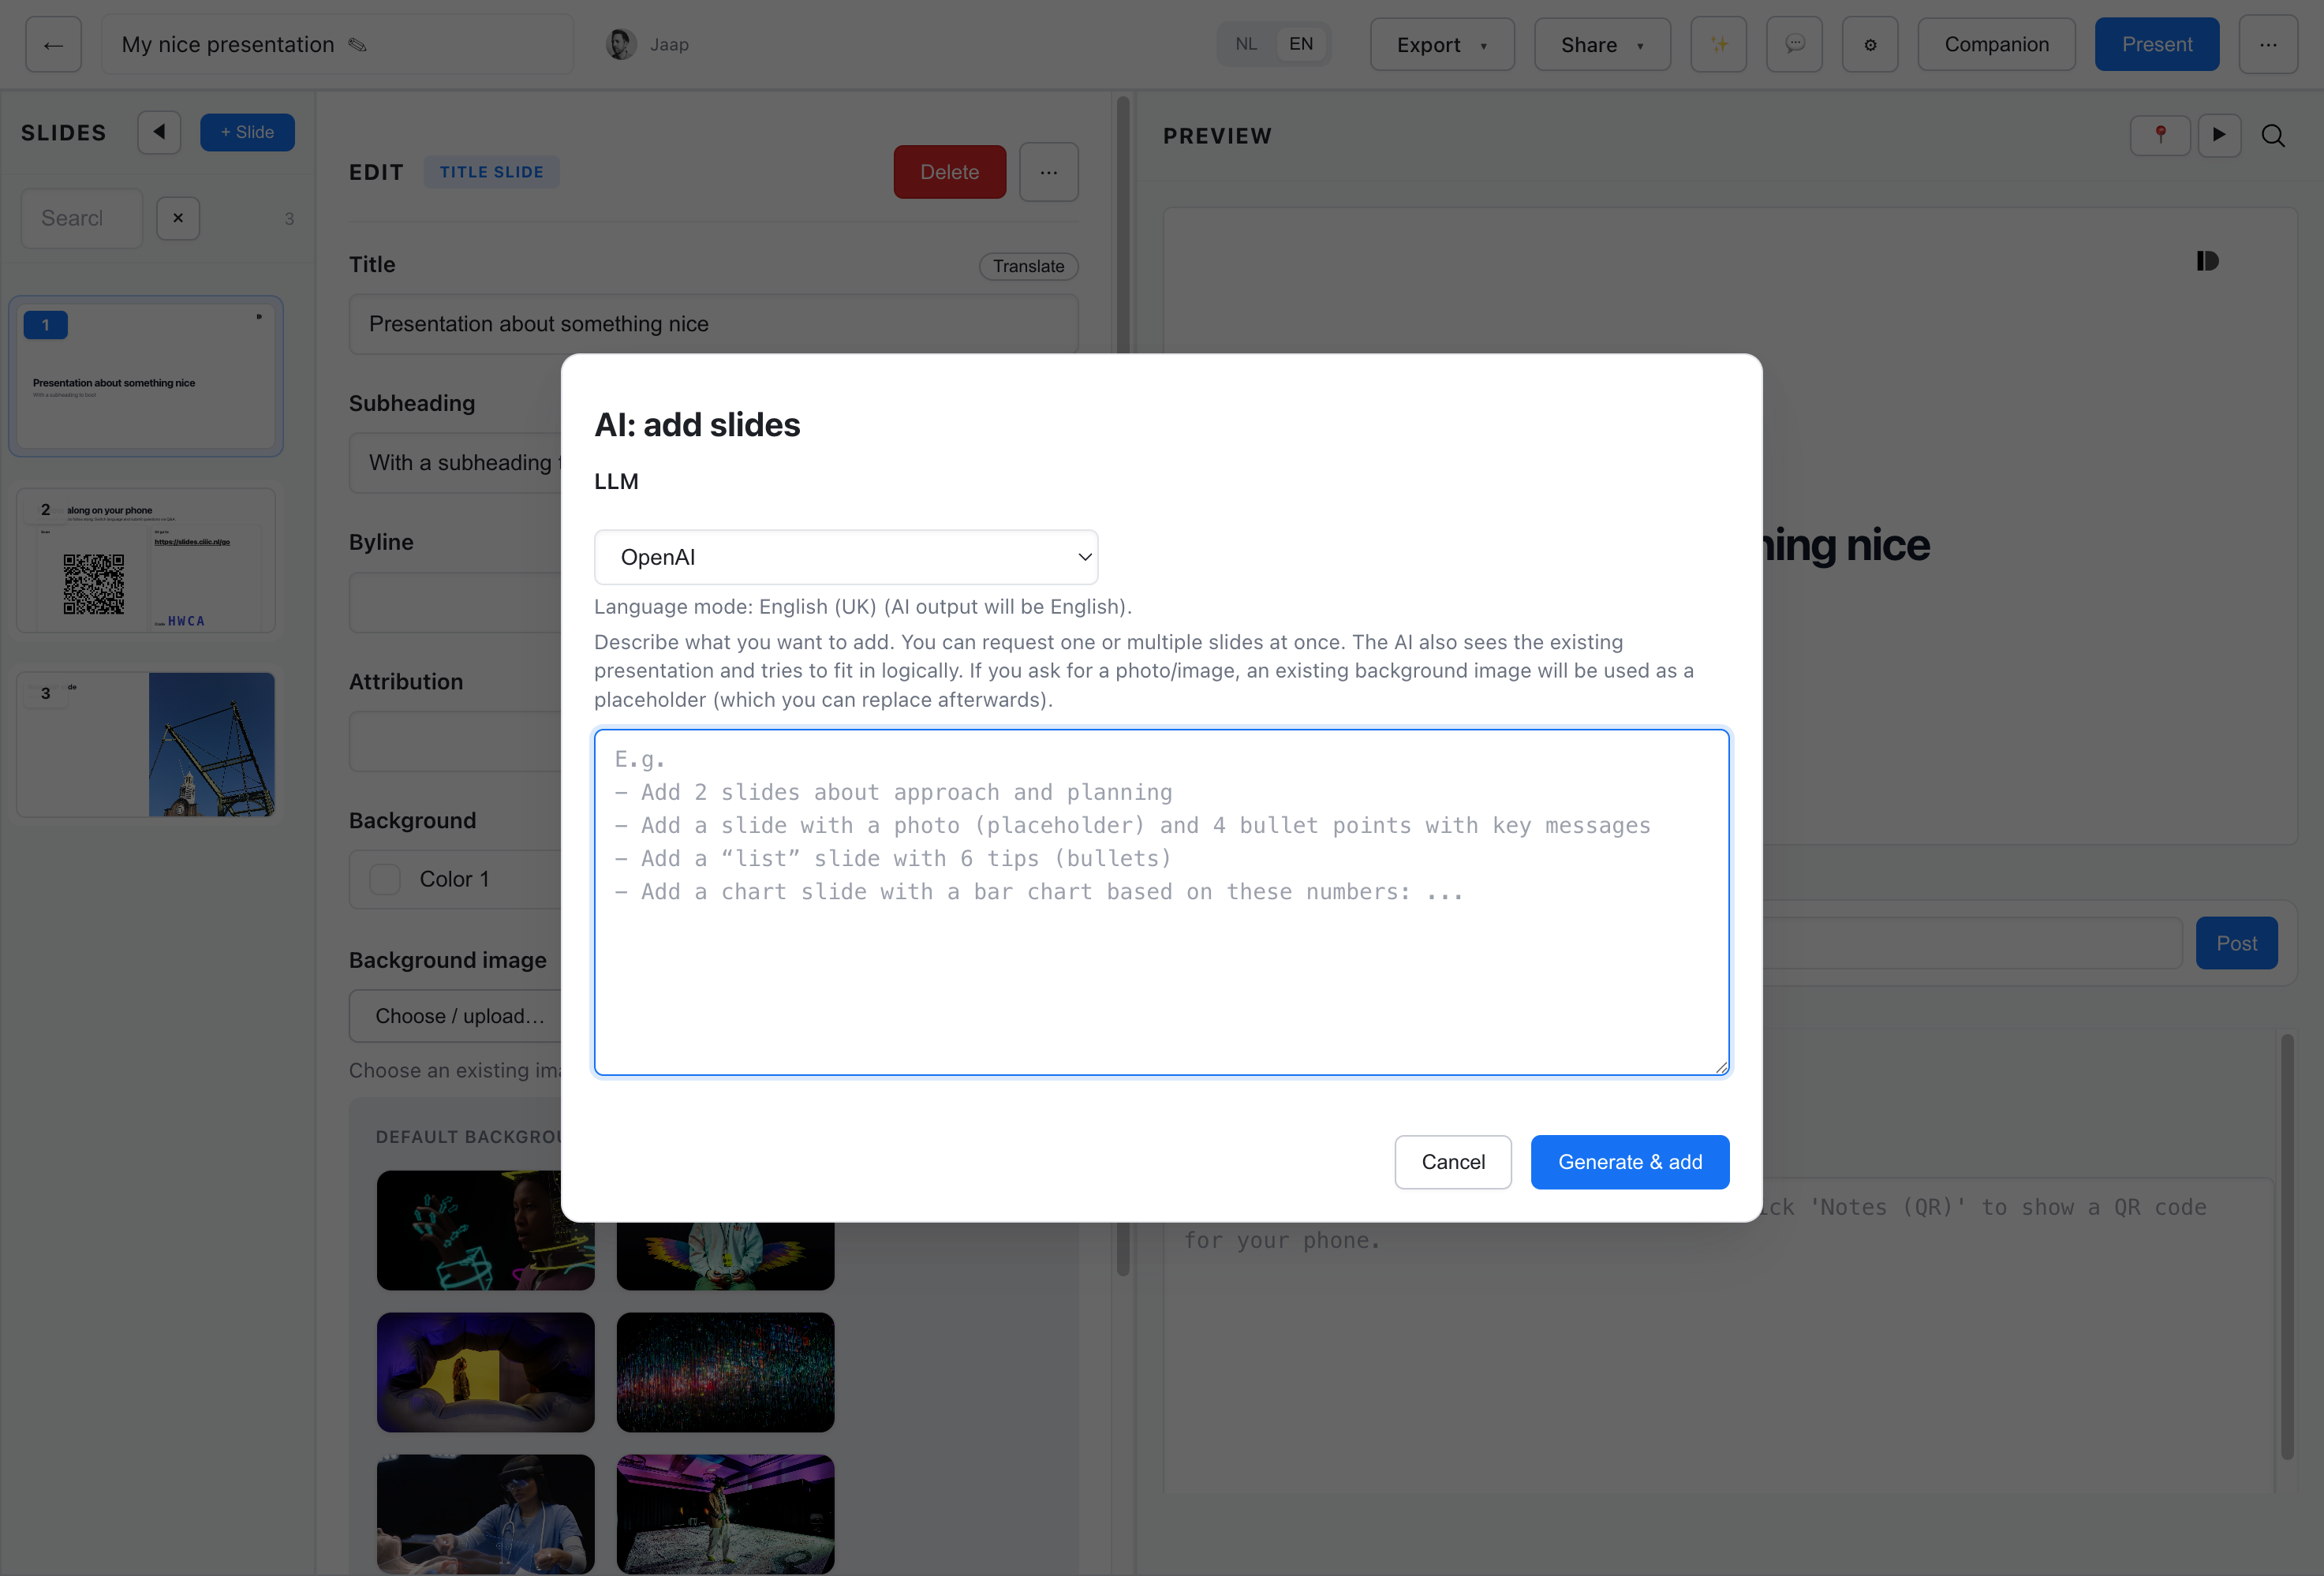Switch language to EN
2324x1576 pixels.
(x=1300, y=44)
